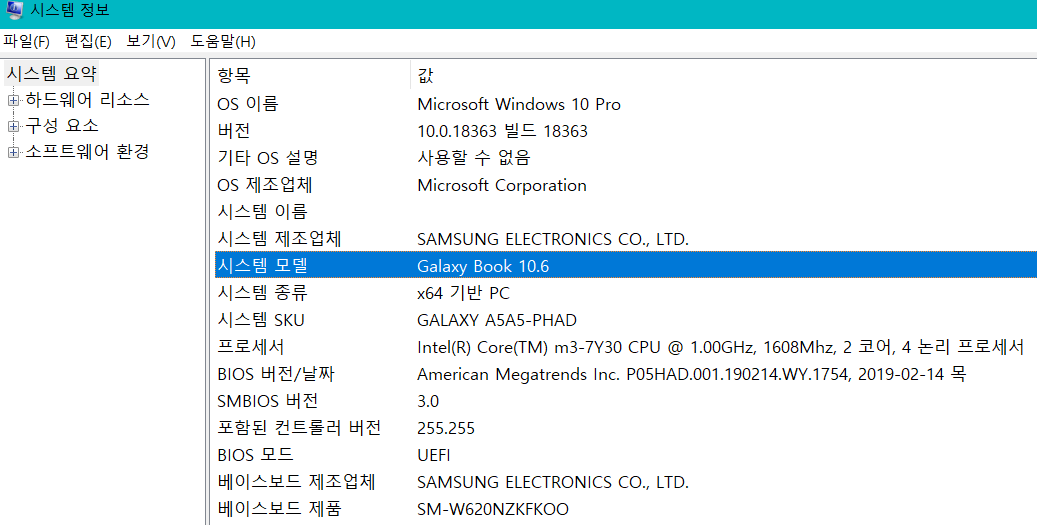1037x525 pixels.
Task: Click the 10.0.18363 빌드 18363 value
Action: click(x=503, y=131)
